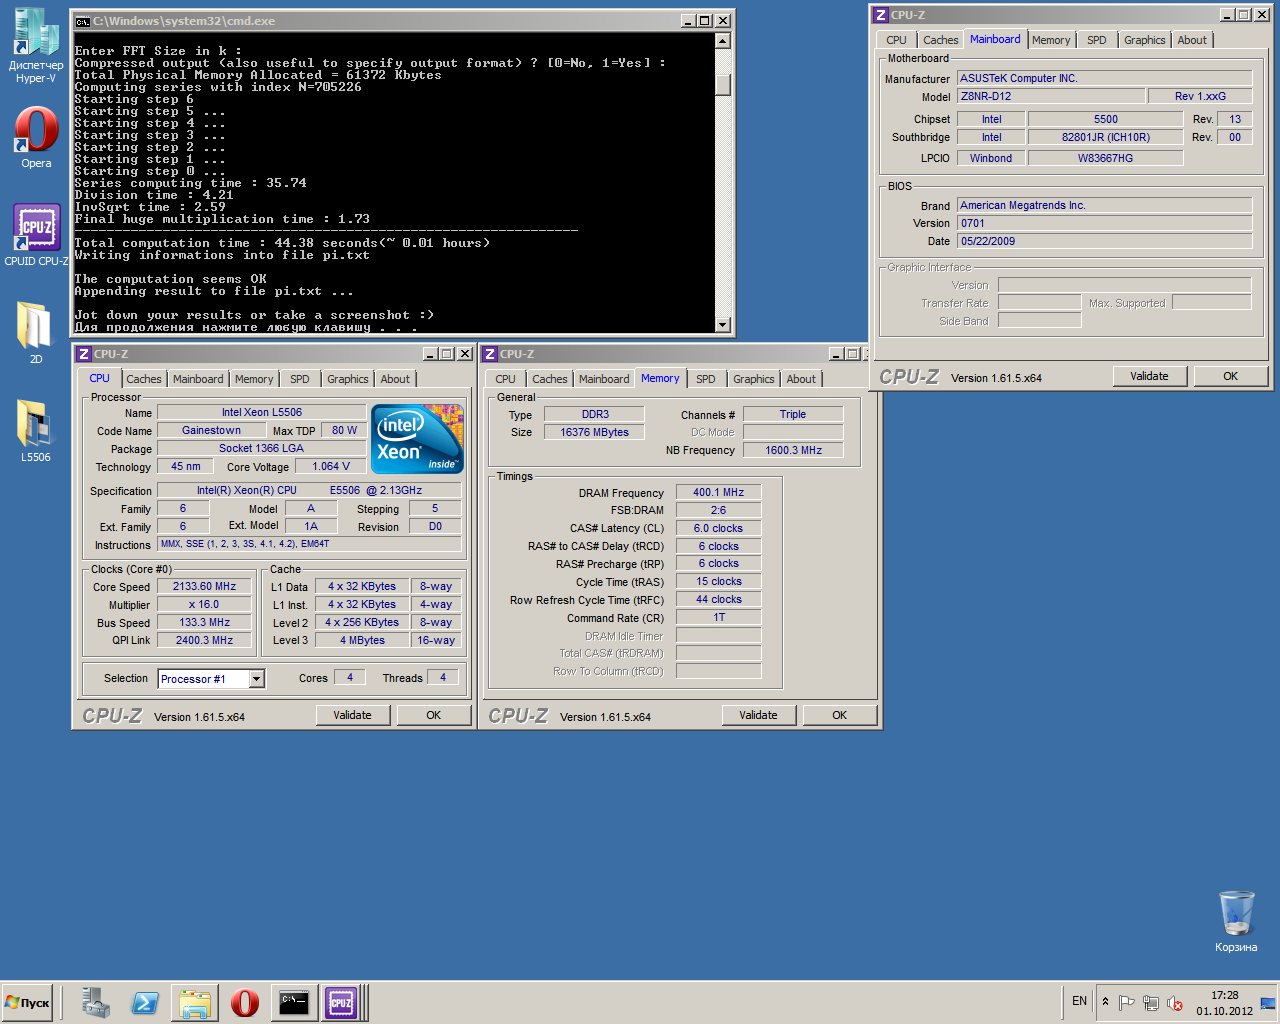Click the cmd window scrollbar thumb
Image resolution: width=1280 pixels, height=1024 pixels.
click(x=723, y=84)
